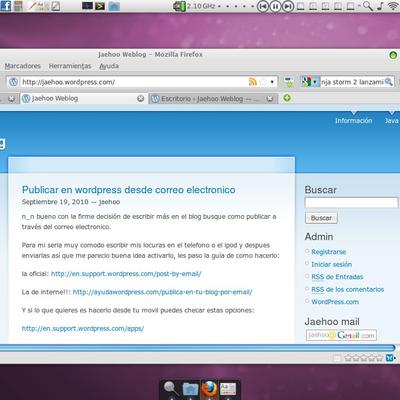400x400 pixels.
Task: Open the magnifier search icon in the top panel
Action: pyautogui.click(x=368, y=6)
